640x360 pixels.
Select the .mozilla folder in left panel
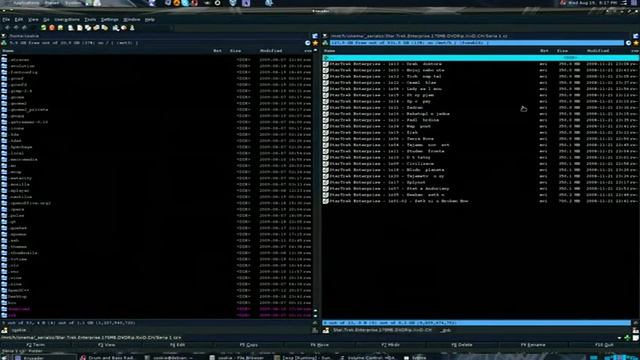[x=156, y=184]
